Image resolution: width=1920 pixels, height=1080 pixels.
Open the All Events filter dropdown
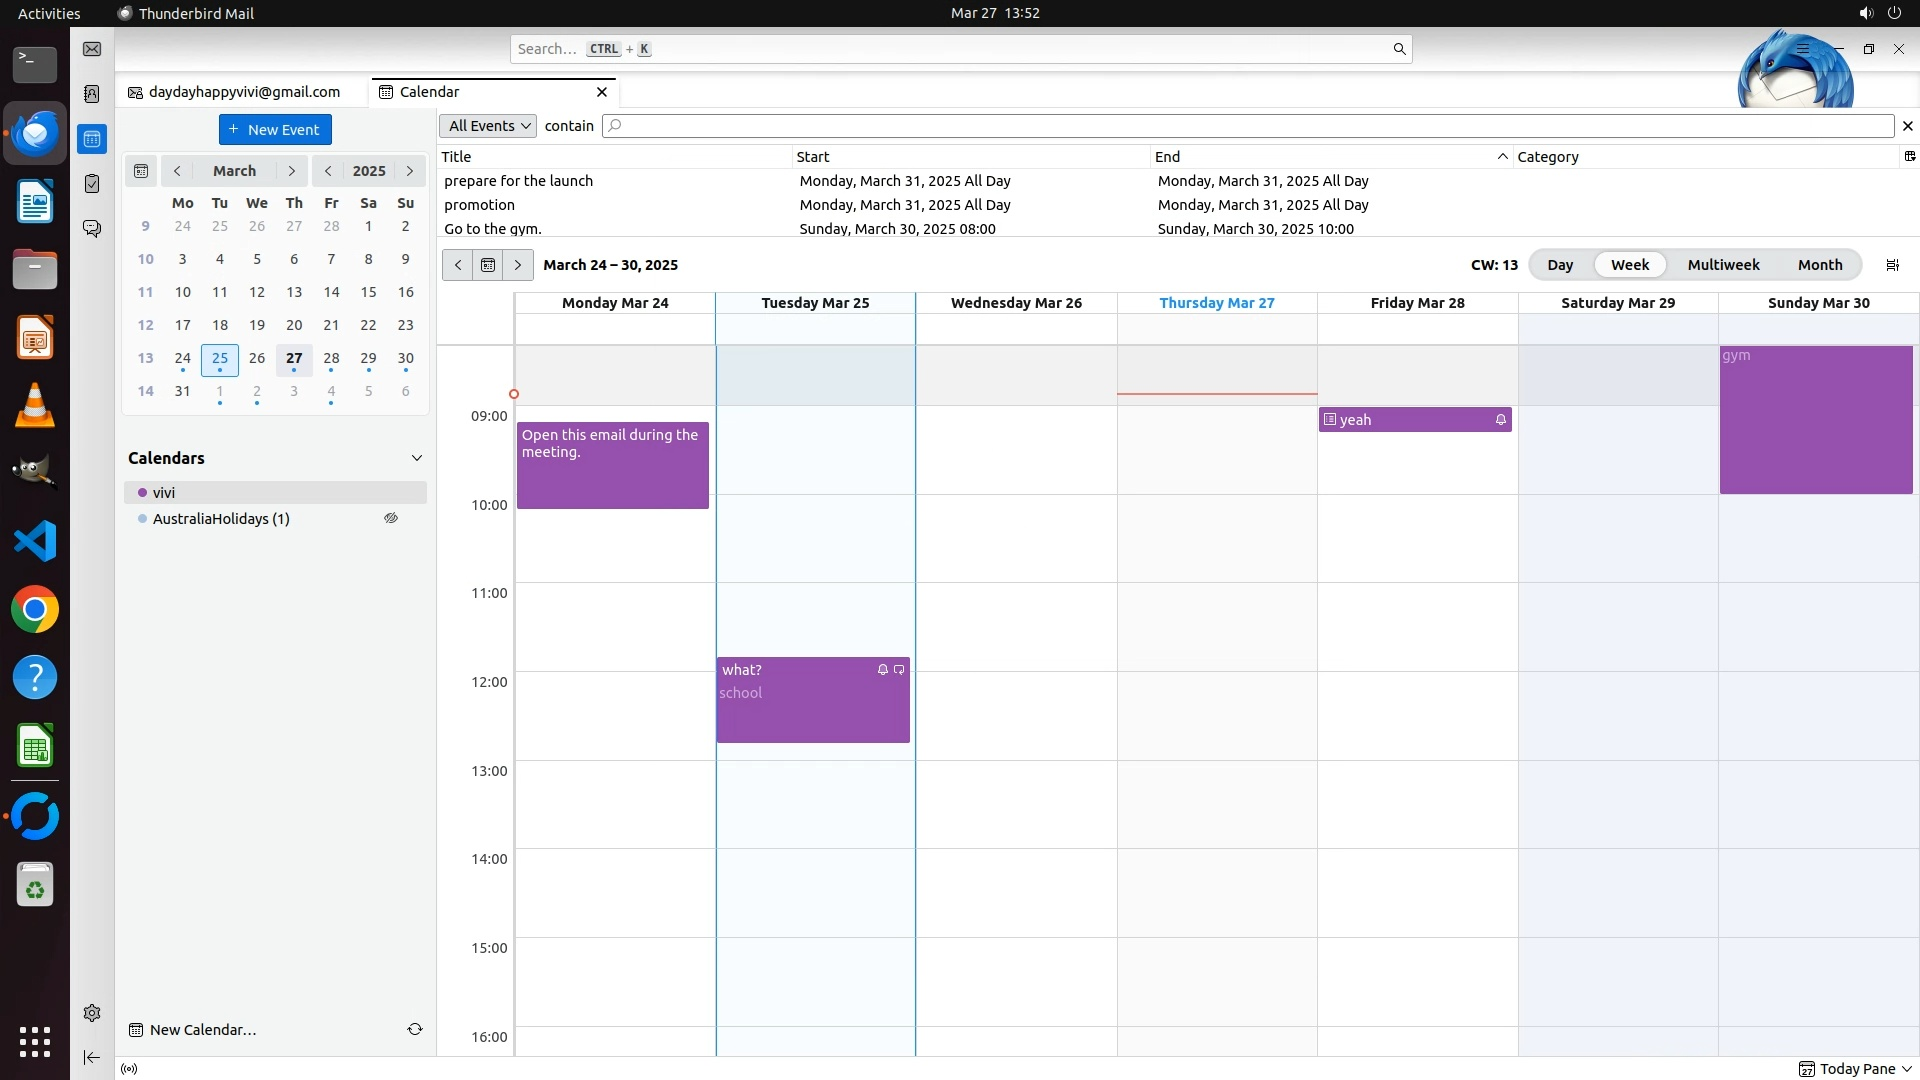point(488,126)
